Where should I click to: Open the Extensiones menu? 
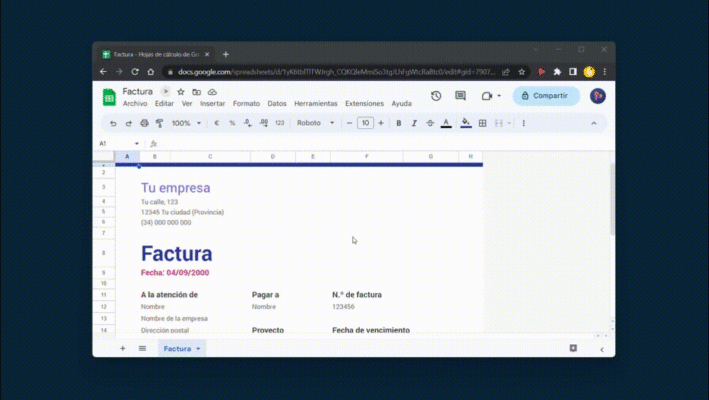[364, 104]
